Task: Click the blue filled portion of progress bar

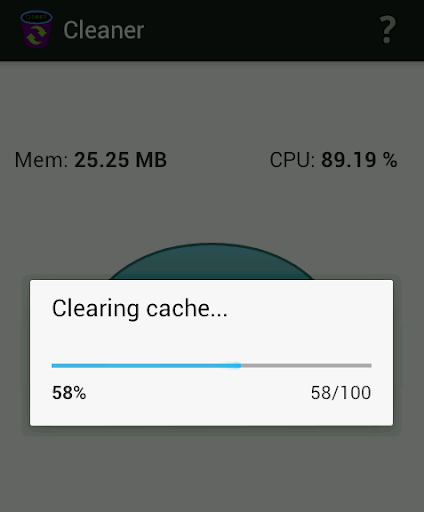Action: point(146,366)
